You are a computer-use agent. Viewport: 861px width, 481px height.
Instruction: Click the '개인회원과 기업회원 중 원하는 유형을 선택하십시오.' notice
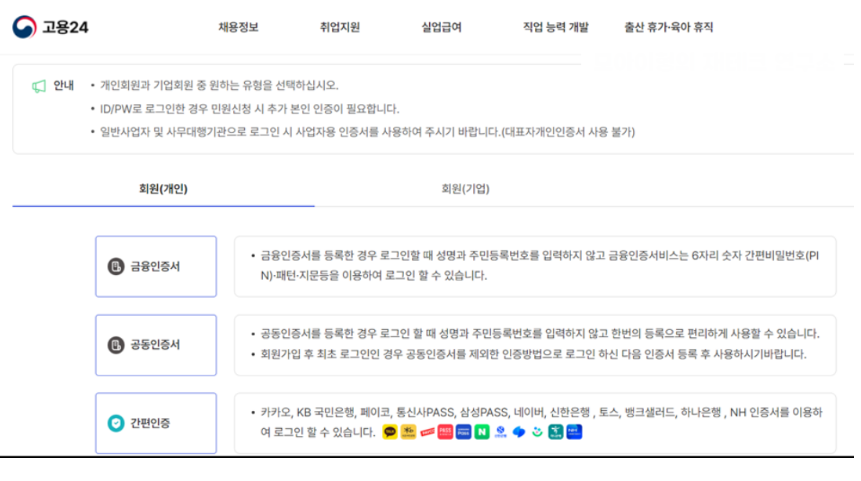pos(219,86)
